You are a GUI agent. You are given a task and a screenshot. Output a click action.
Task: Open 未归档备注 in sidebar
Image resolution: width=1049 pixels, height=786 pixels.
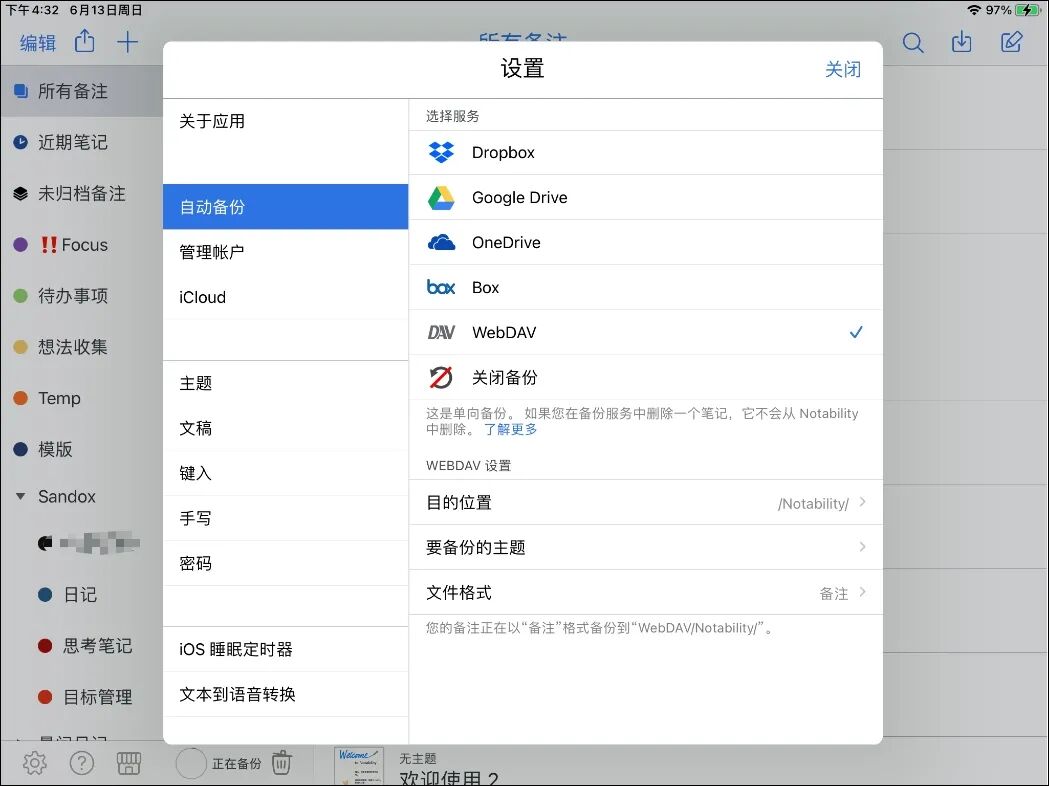pyautogui.click(x=82, y=193)
